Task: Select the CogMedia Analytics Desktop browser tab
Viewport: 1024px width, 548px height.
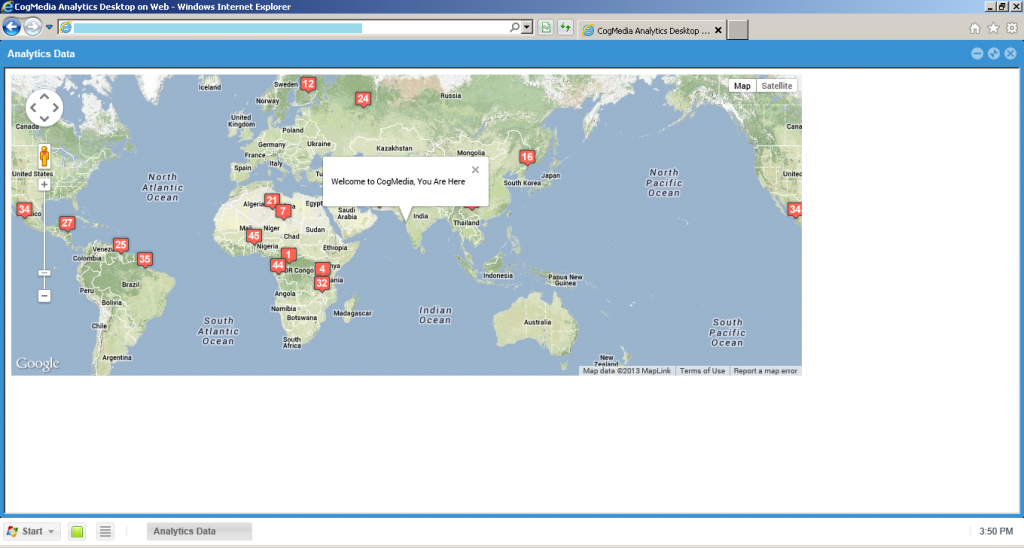Action: [646, 30]
